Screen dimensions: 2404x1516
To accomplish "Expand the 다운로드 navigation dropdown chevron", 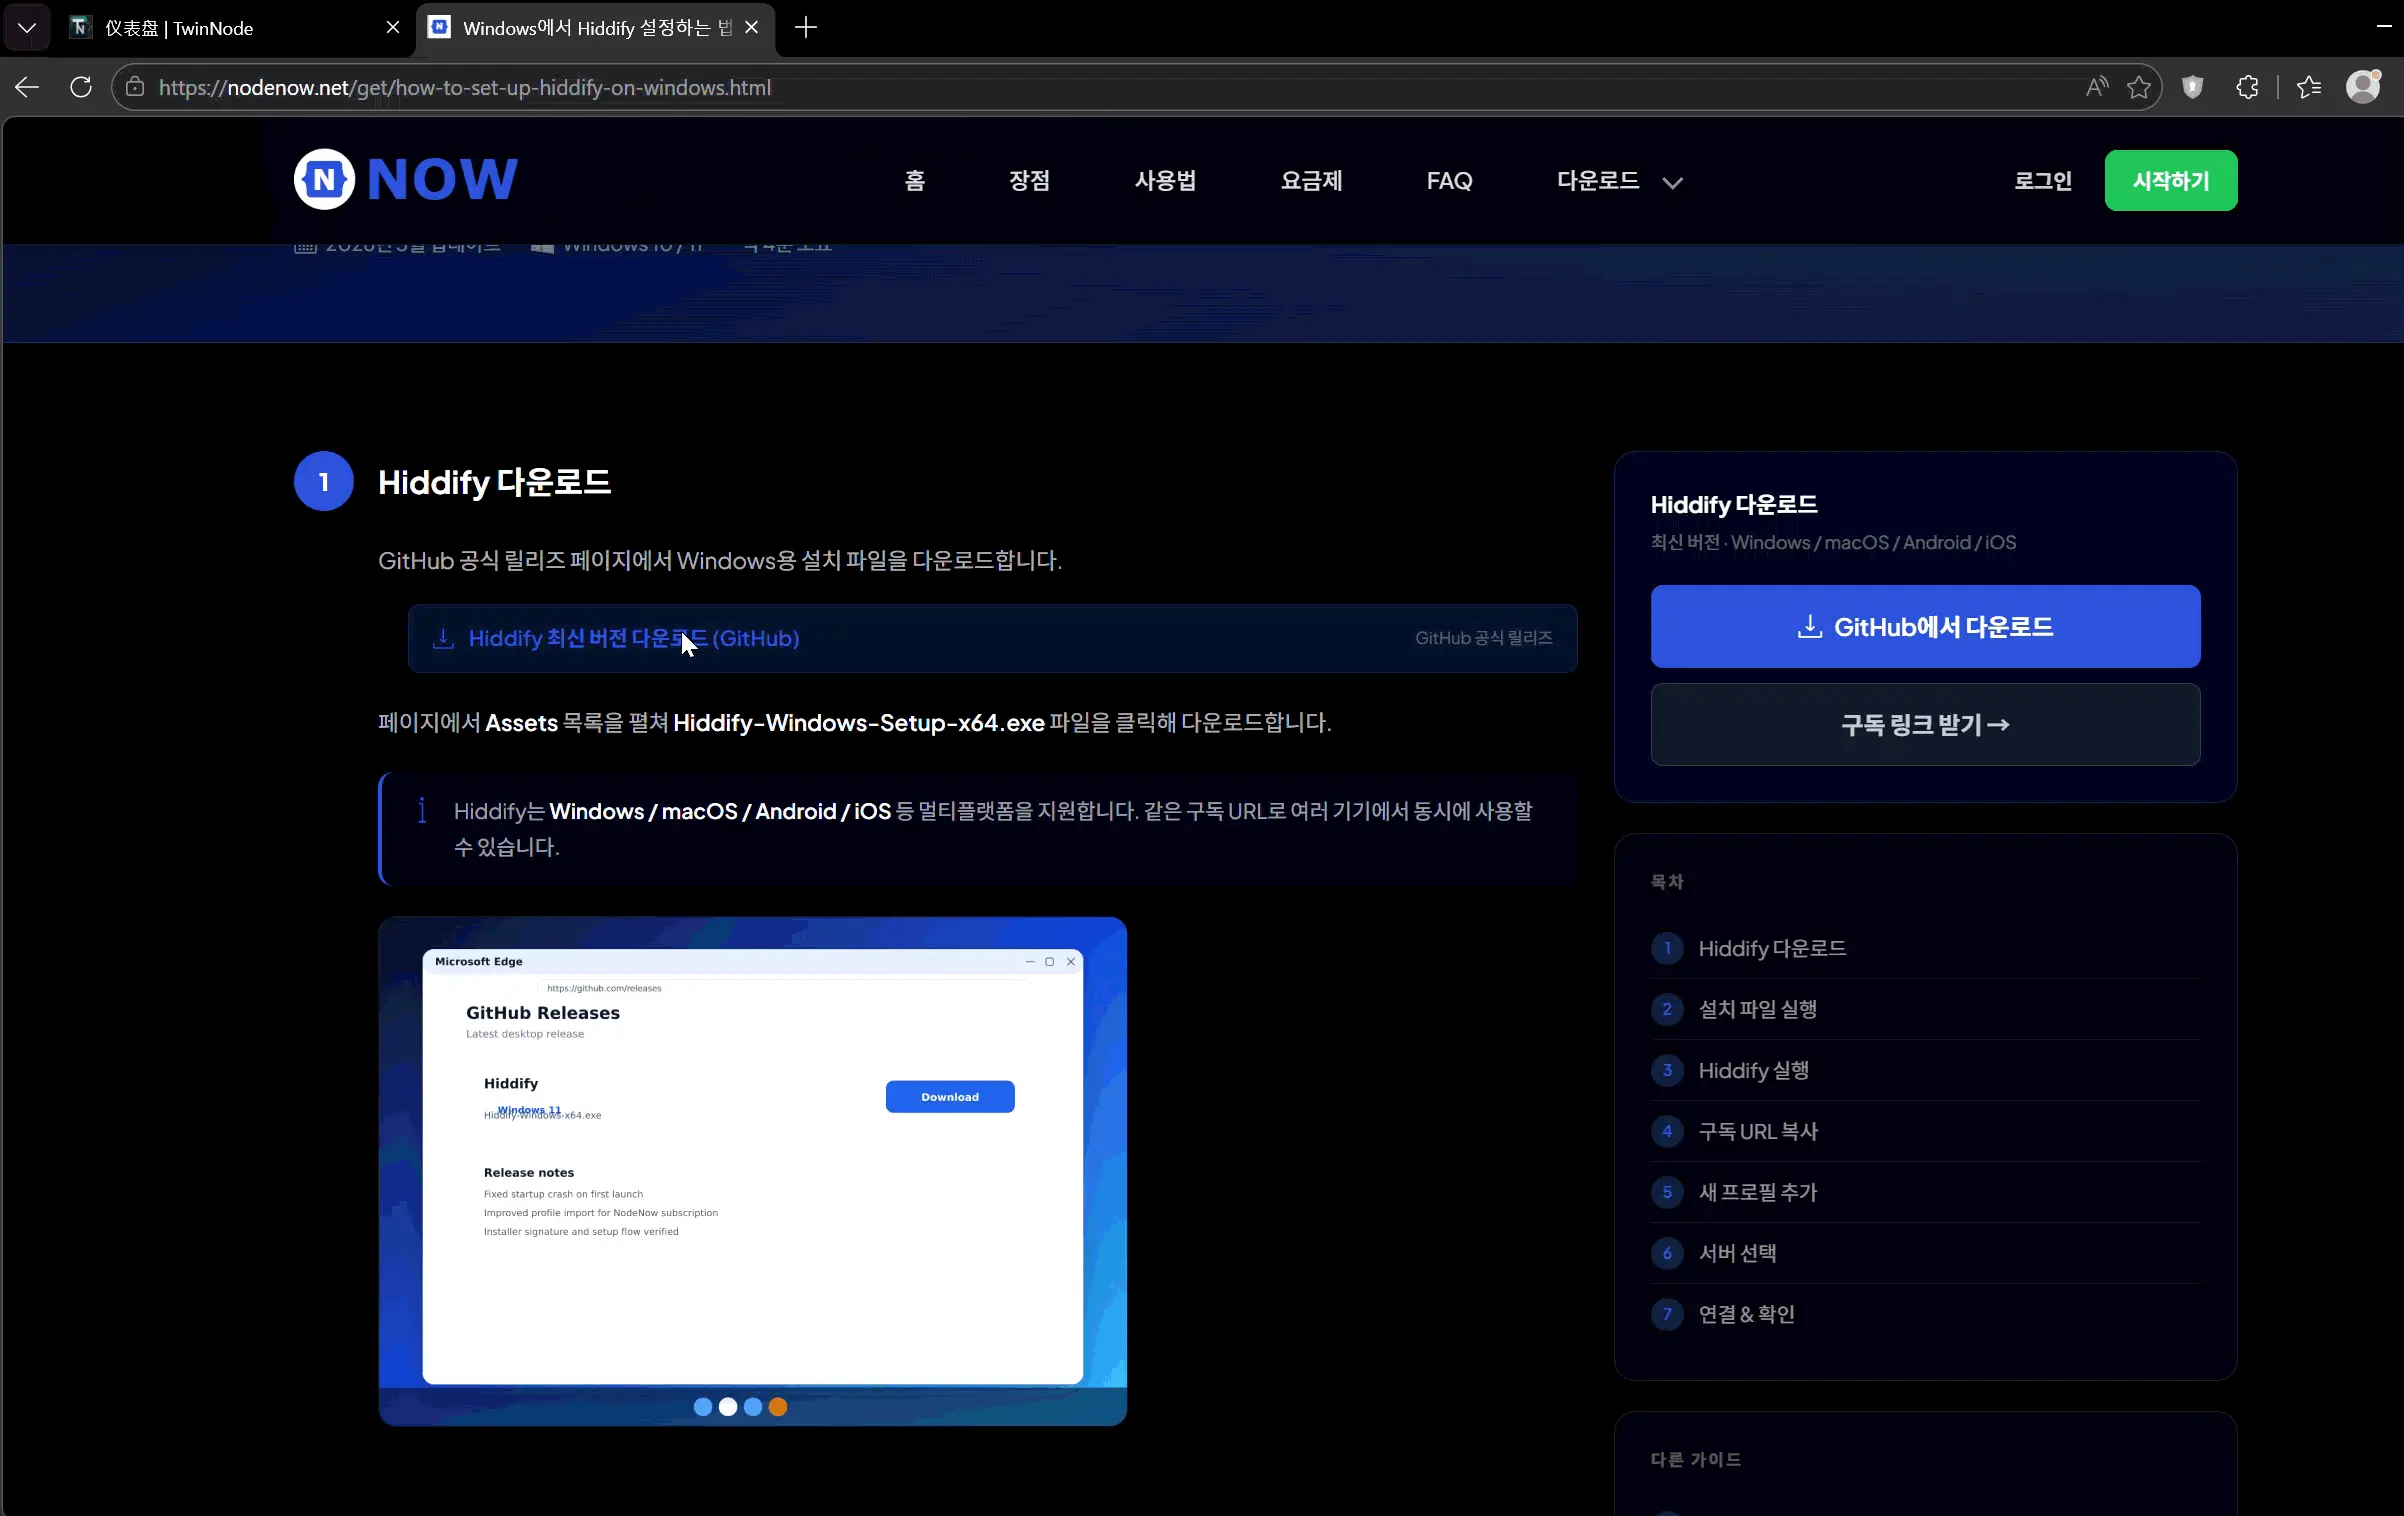I will tap(1674, 182).
